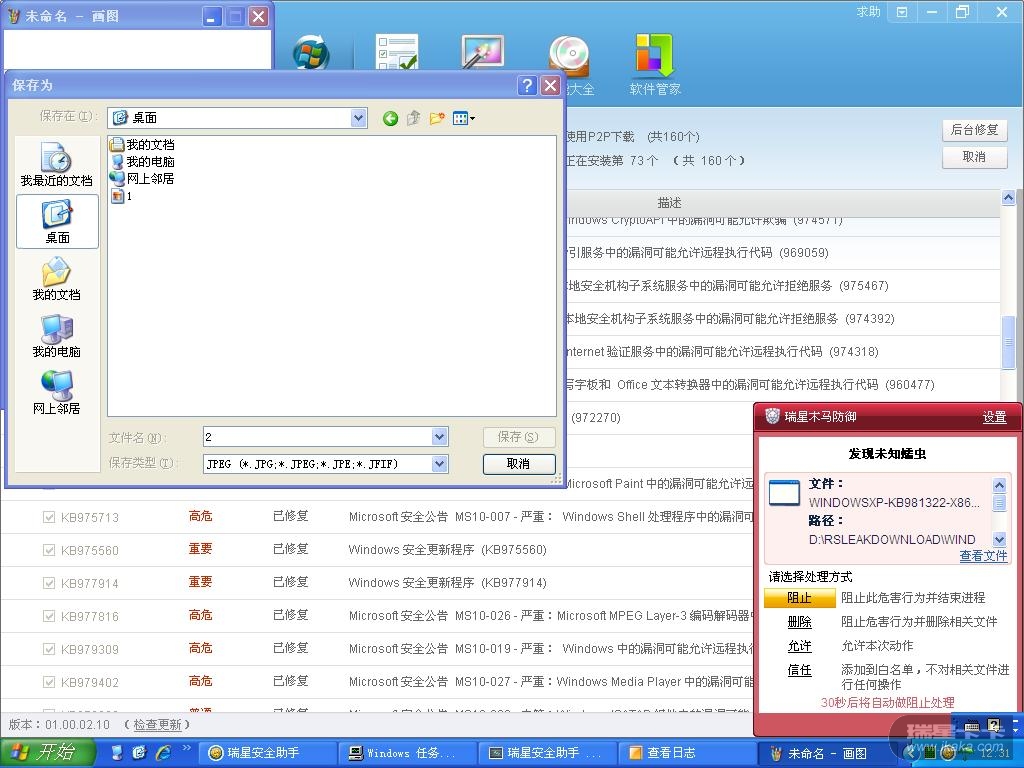
Task: Click 信任 link in trojan alert
Action: [x=799, y=670]
